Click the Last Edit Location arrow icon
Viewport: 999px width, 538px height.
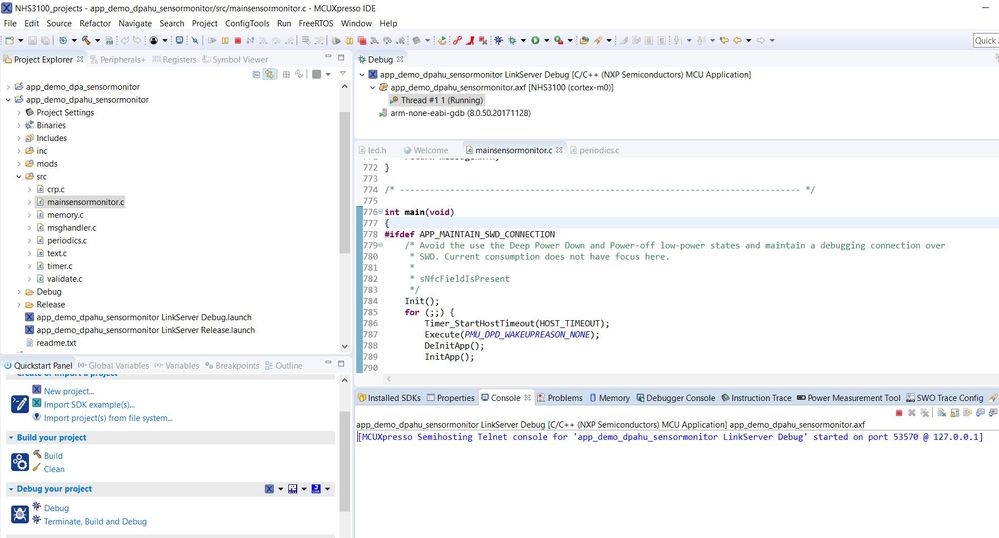point(724,40)
